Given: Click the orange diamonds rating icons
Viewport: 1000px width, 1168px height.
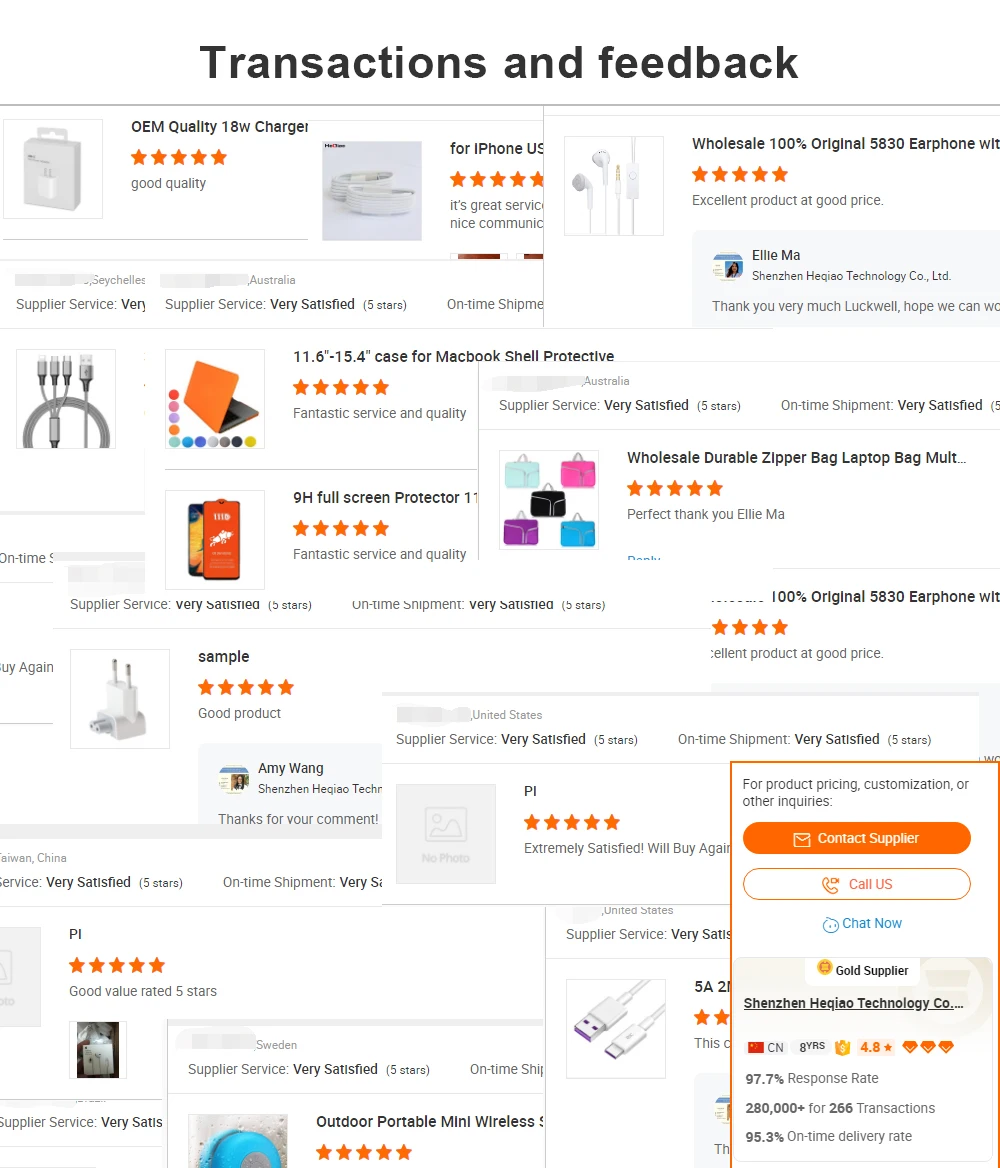Looking at the screenshot, I should point(928,1047).
